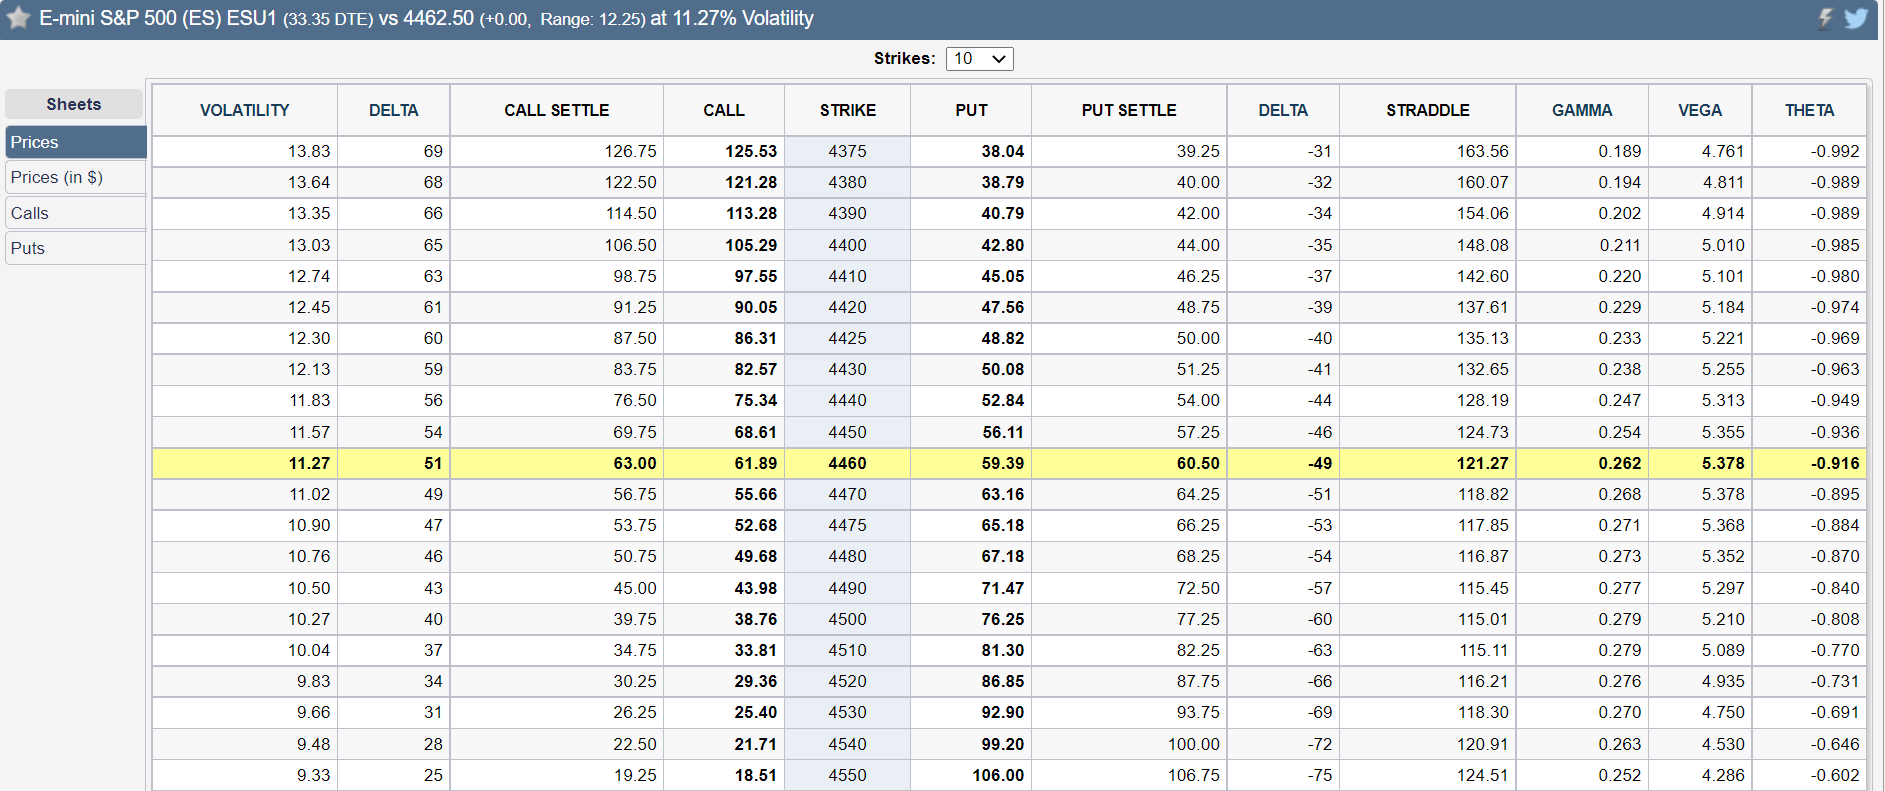Image resolution: width=1885 pixels, height=791 pixels.
Task: Click the CALL column header
Action: click(x=724, y=110)
